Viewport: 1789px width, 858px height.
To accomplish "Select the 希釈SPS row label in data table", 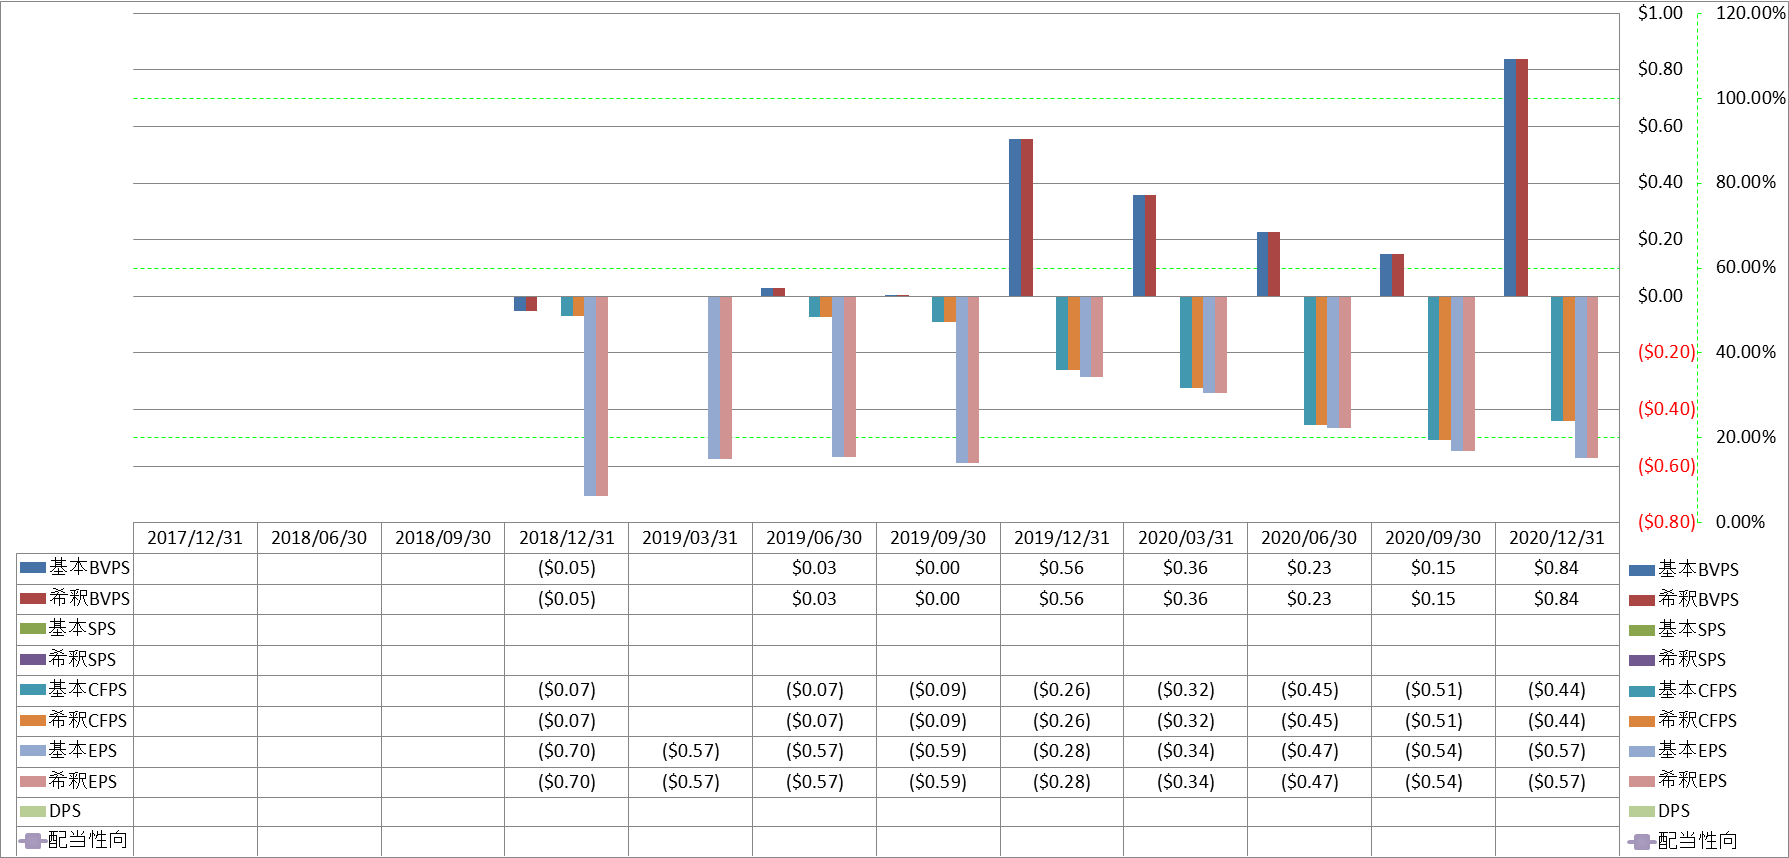I will pos(83,659).
